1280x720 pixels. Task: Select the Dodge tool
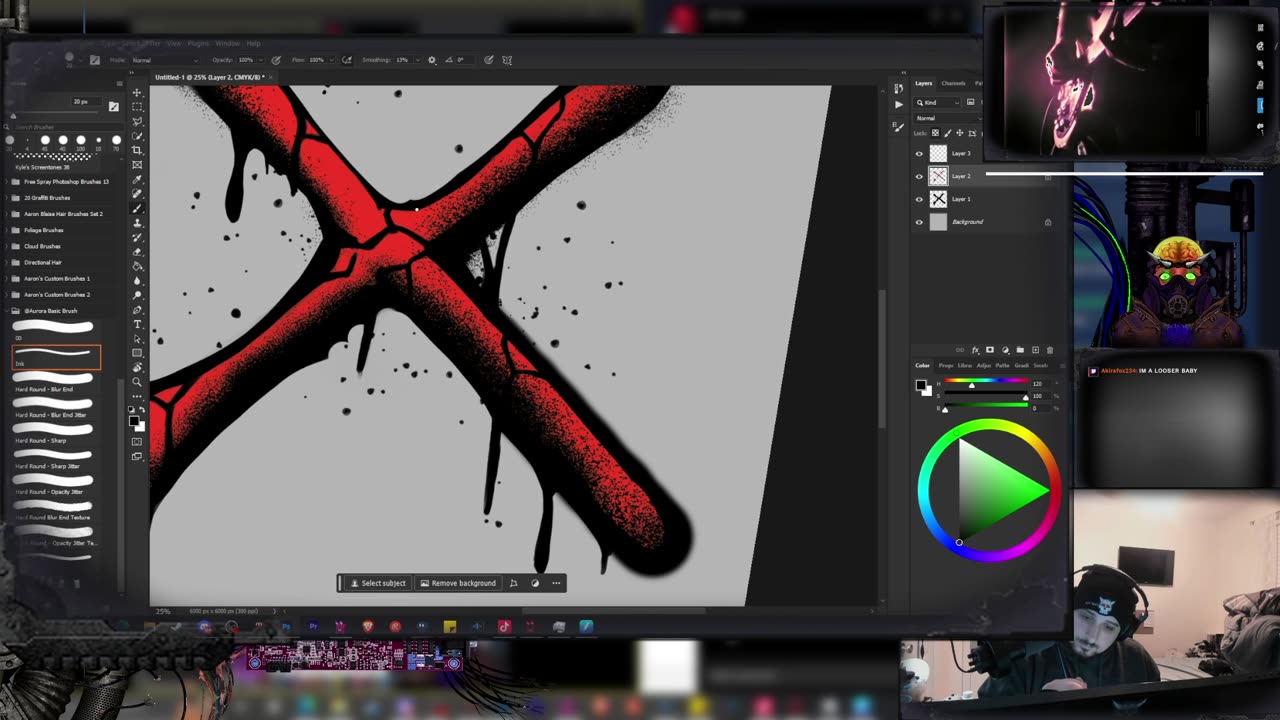point(138,295)
